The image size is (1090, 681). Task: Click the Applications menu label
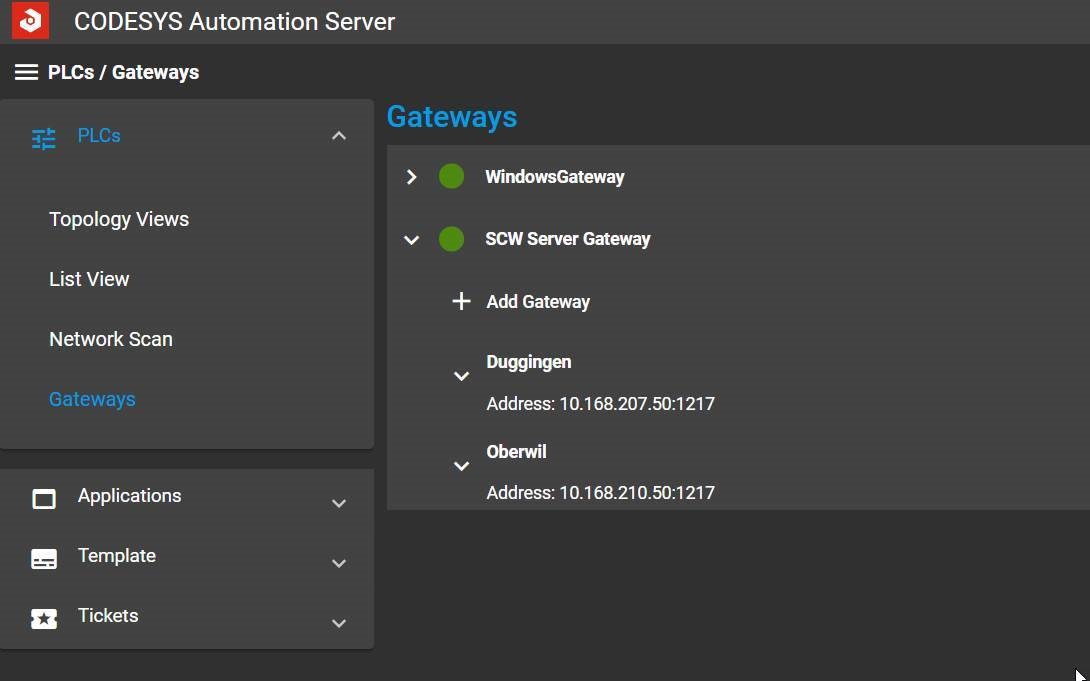129,495
